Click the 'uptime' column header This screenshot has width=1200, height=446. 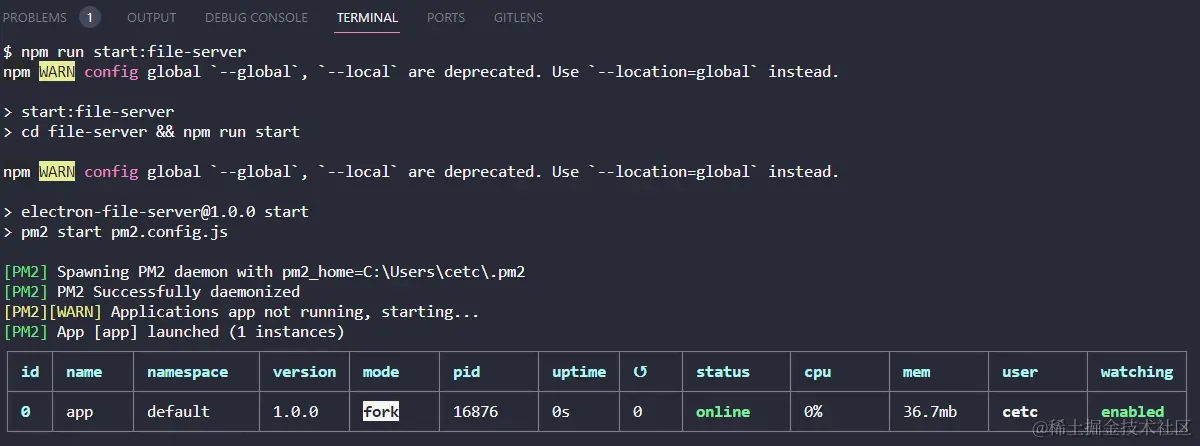(x=579, y=372)
